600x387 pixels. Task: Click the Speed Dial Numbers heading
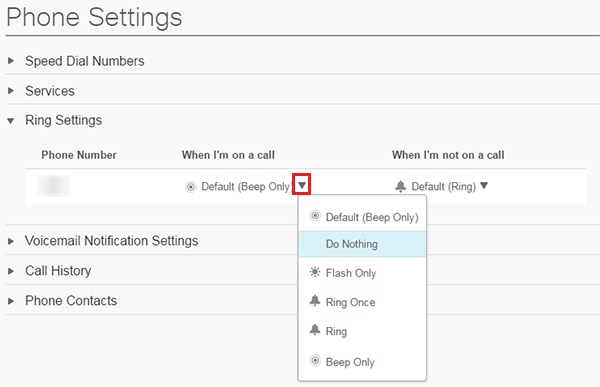coord(85,61)
